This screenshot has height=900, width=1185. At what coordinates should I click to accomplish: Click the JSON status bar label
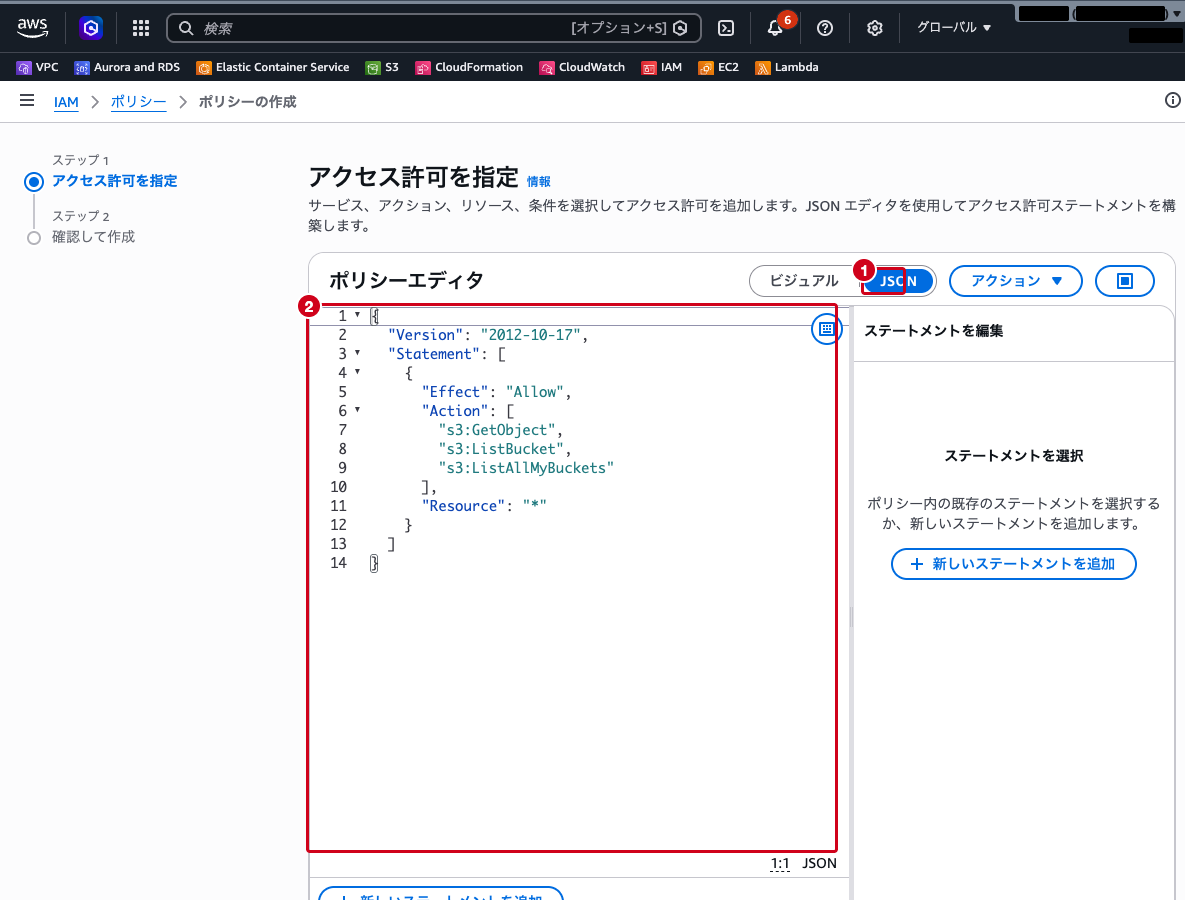(x=819, y=864)
